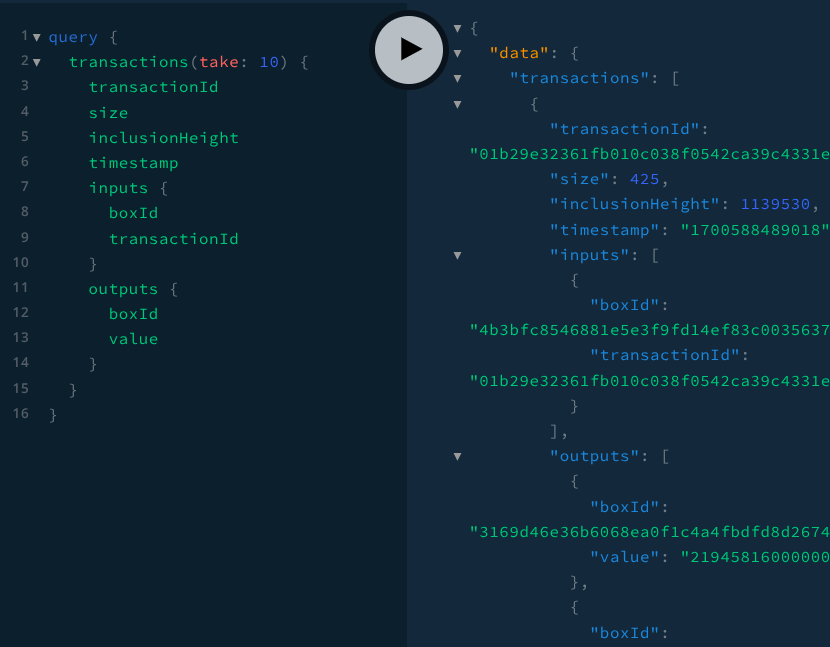This screenshot has height=647, width=830.
Task: Click the outputs field on line 11
Action: click(x=123, y=289)
